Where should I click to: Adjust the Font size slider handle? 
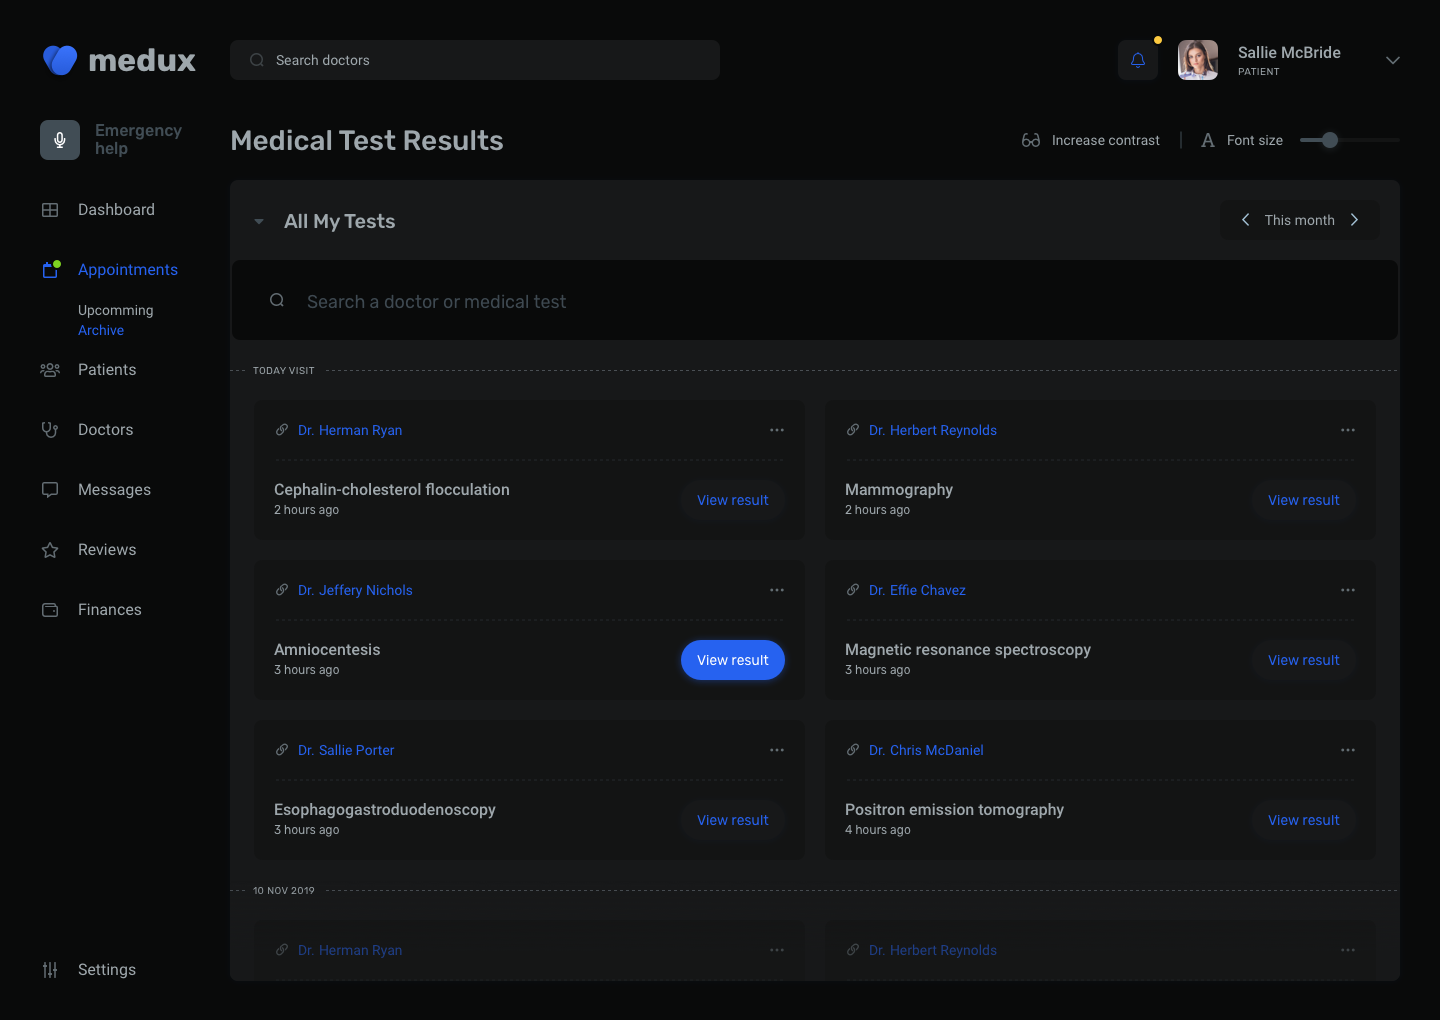(1329, 140)
